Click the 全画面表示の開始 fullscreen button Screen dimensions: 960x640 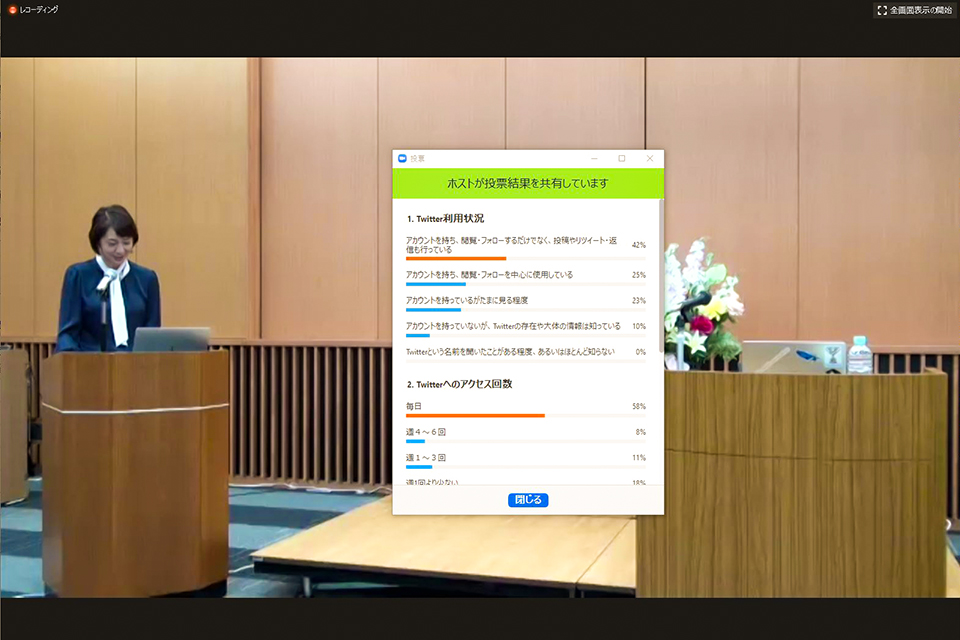[915, 10]
